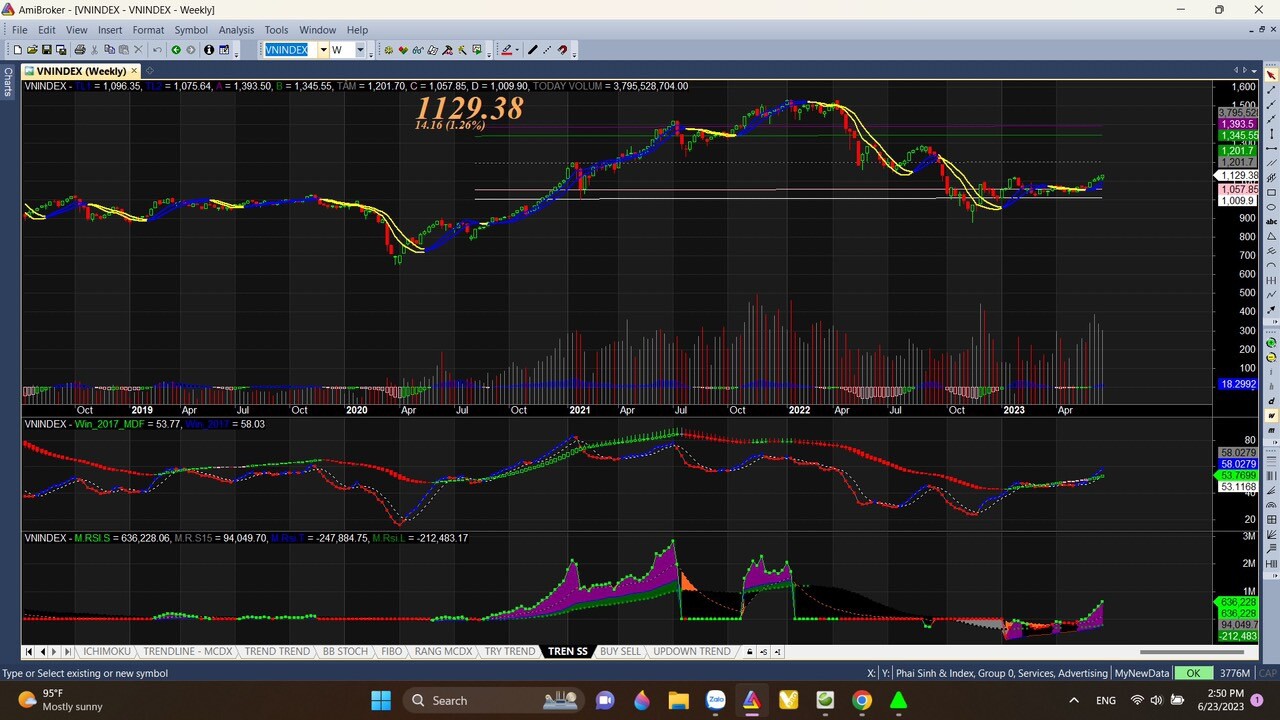Expand the analysis toolbar overflow chevron
Viewport: 1280px width, 720px height.
tap(488, 52)
